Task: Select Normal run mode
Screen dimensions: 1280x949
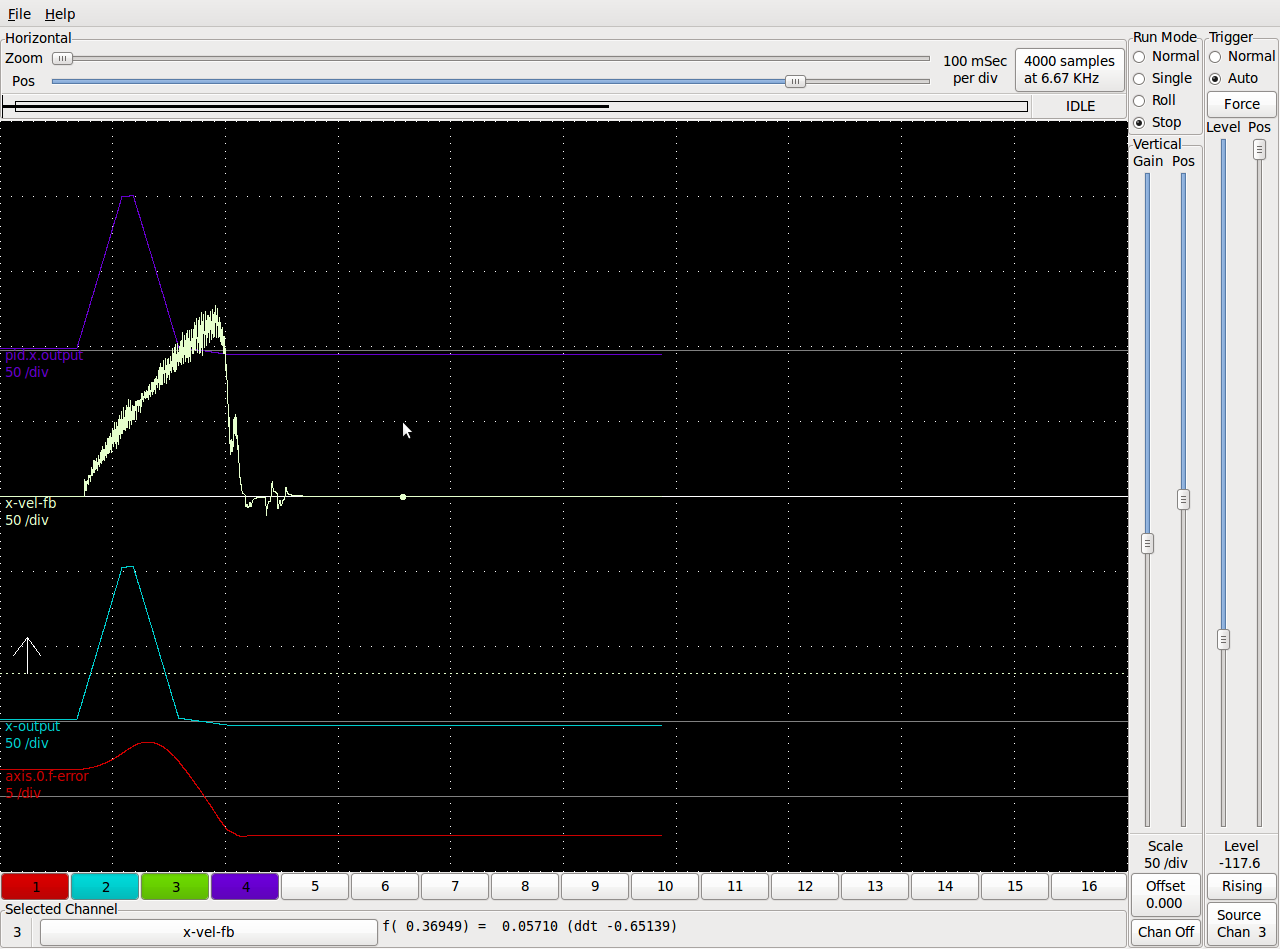Action: pyautogui.click(x=1165, y=56)
